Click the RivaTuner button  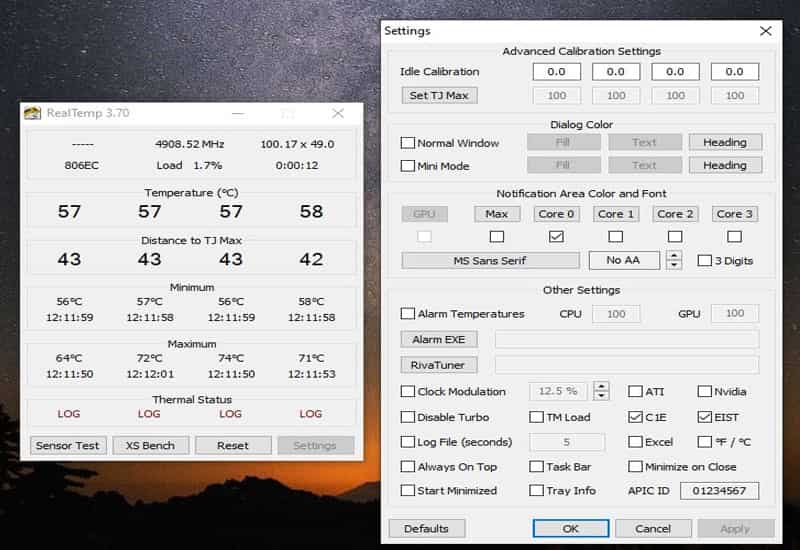click(439, 365)
